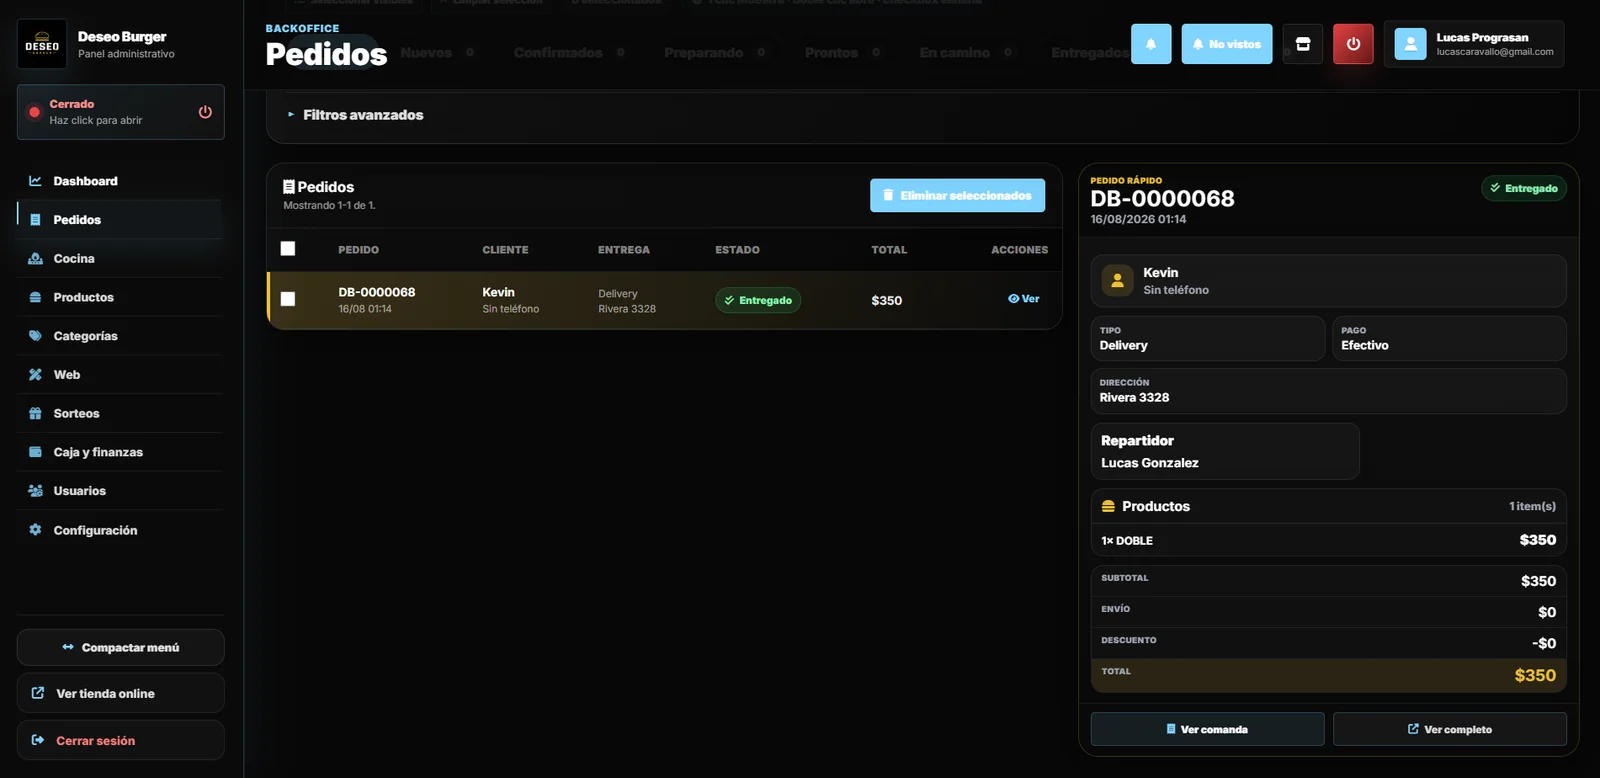The width and height of the screenshot is (1600, 778).
Task: Click the Delivery type field
Action: 1207,339
